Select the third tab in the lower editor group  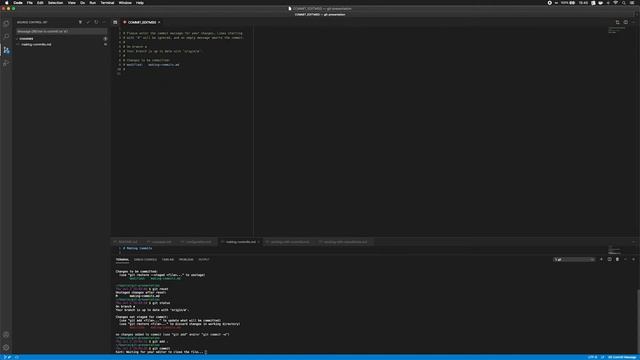pos(198,242)
